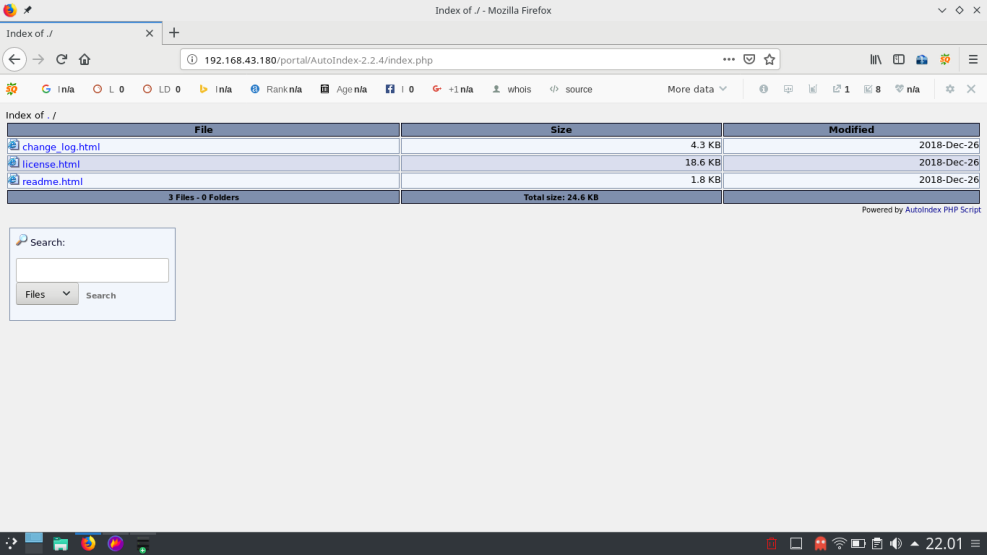Sort listing by Modified column header
This screenshot has width=987, height=555.
(x=851, y=130)
